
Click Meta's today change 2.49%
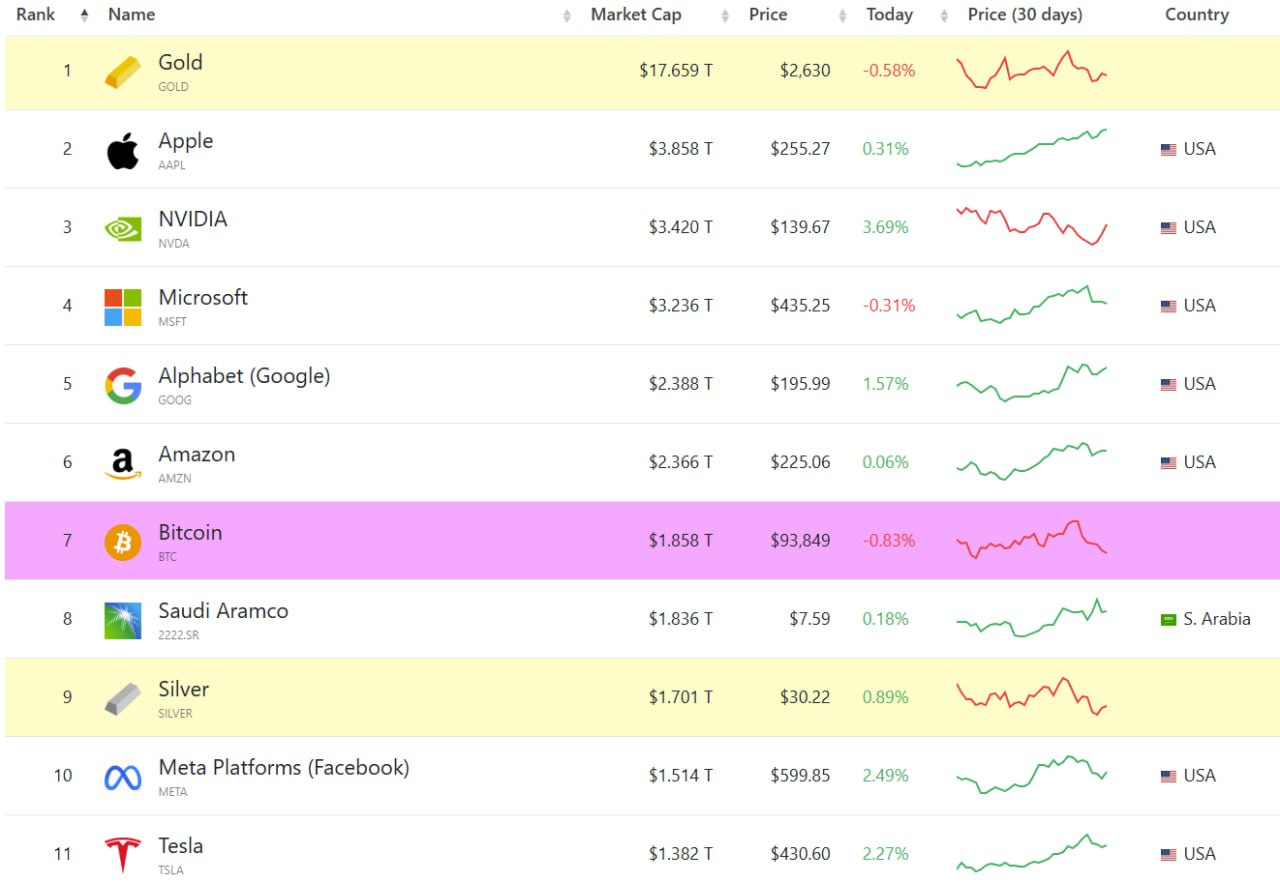[x=886, y=776]
